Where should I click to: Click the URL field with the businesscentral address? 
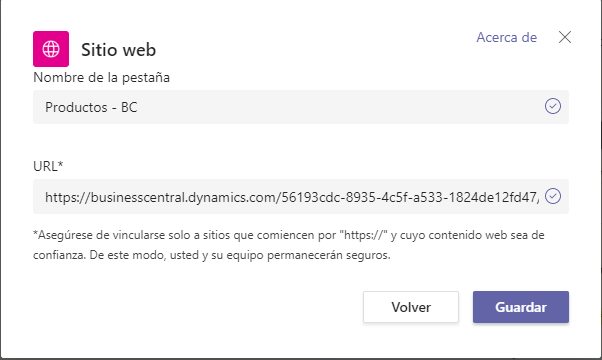click(x=301, y=197)
